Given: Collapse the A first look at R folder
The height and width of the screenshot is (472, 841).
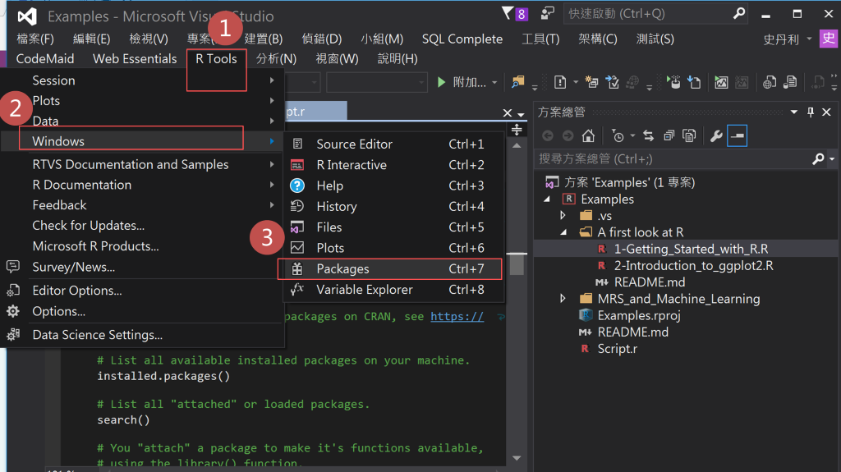Looking at the screenshot, I should click(563, 233).
